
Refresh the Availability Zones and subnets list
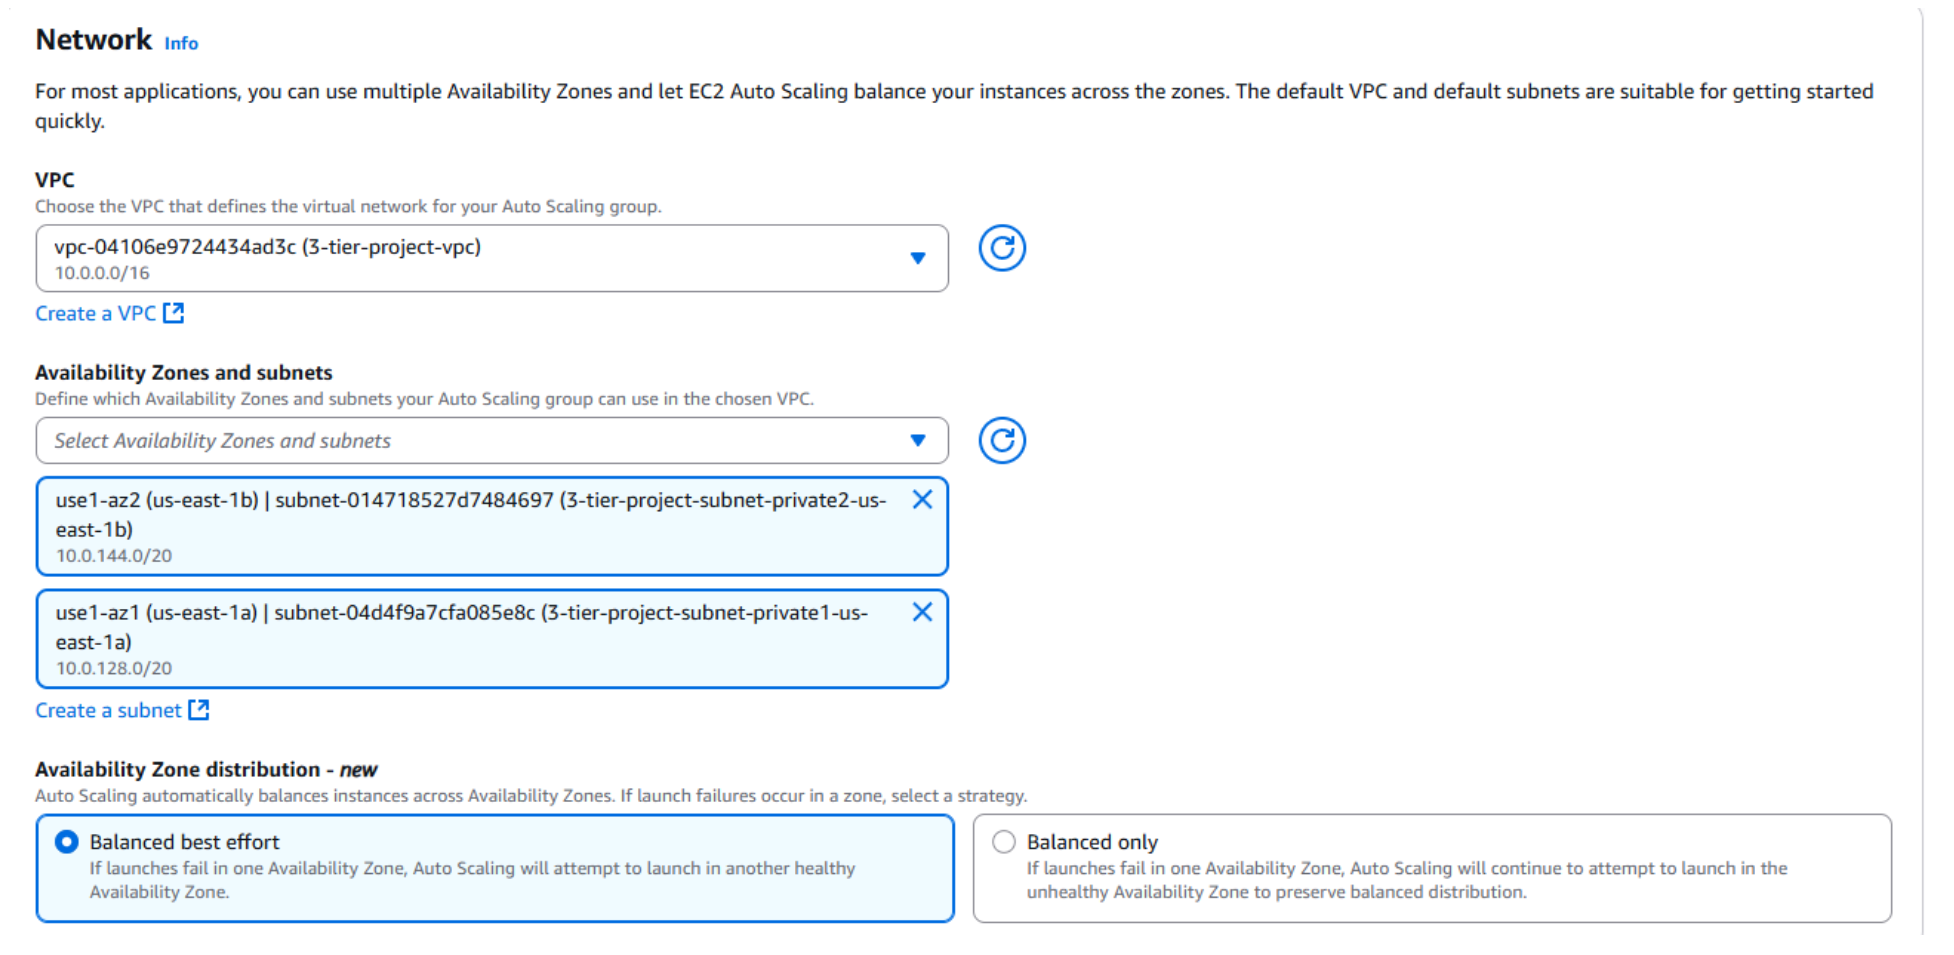pos(1001,440)
